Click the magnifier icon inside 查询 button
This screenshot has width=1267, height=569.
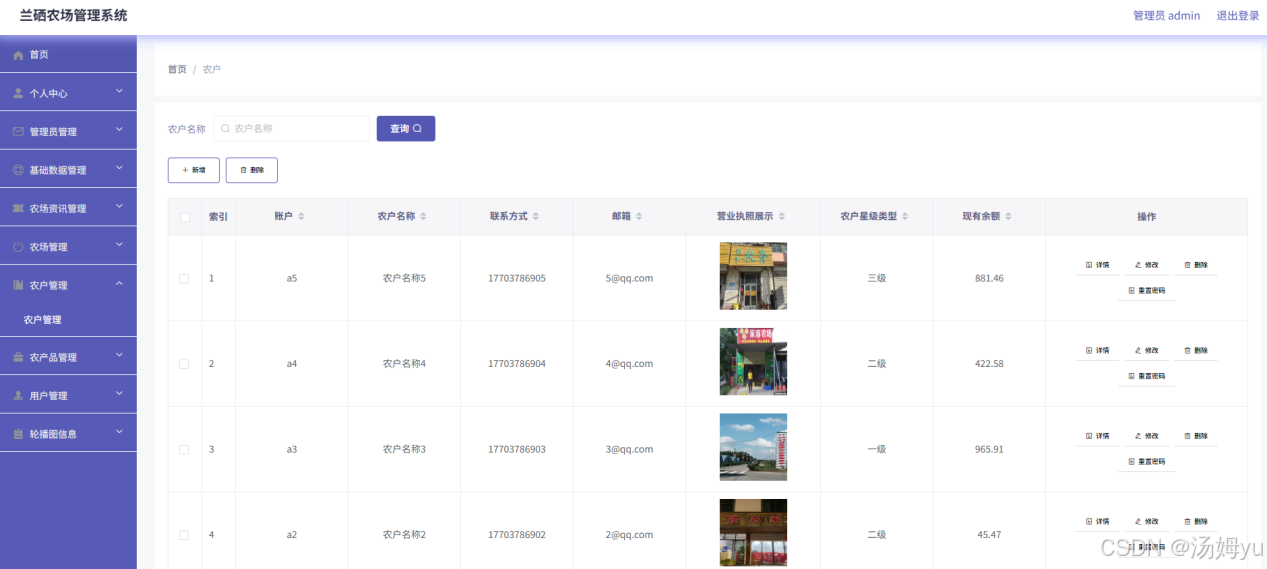point(417,128)
